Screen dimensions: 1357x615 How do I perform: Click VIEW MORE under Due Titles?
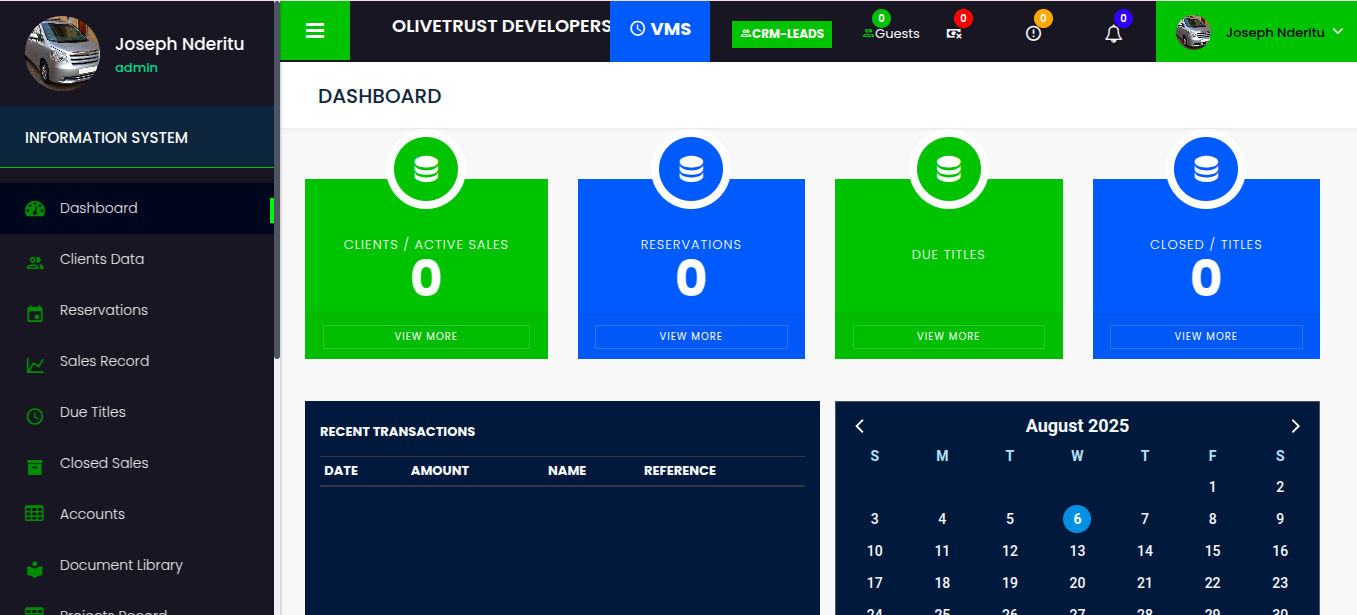[x=948, y=336]
